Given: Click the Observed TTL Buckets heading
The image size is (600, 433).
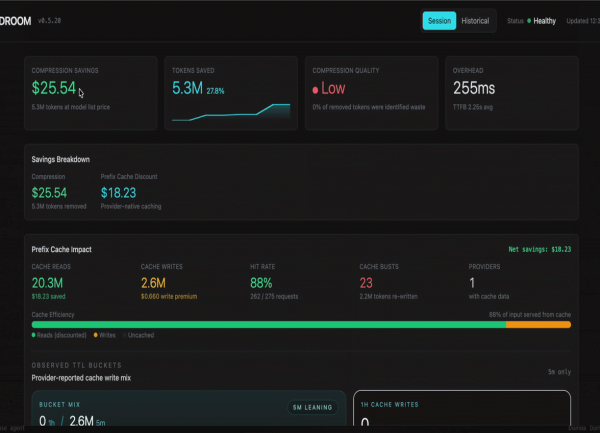Looking at the screenshot, I should (76, 365).
